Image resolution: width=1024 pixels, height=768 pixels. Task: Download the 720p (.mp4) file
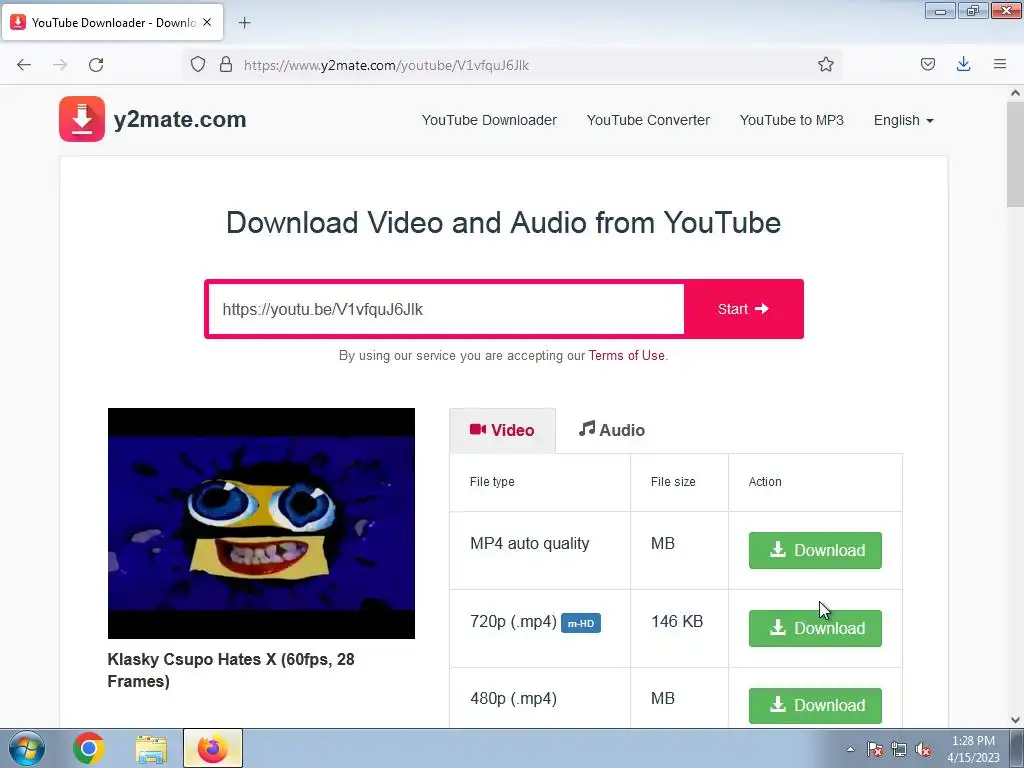point(815,628)
